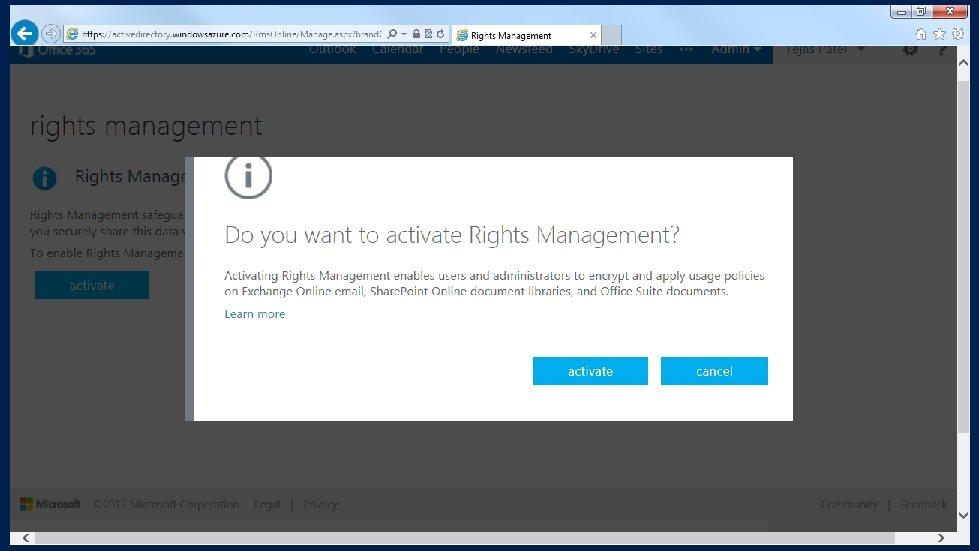Open the Feedback footer link
The height and width of the screenshot is (551, 979).
coord(923,504)
